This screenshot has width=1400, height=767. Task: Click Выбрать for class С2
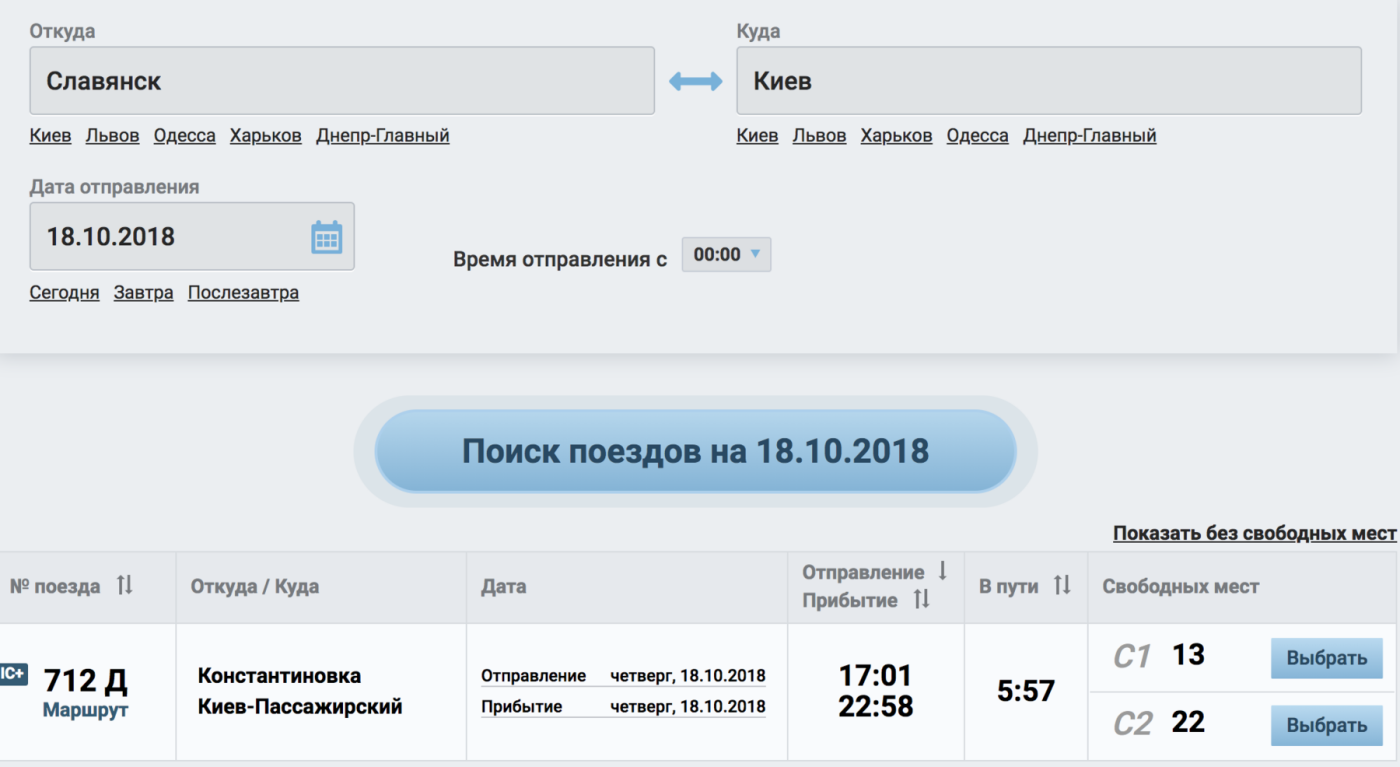[1327, 726]
